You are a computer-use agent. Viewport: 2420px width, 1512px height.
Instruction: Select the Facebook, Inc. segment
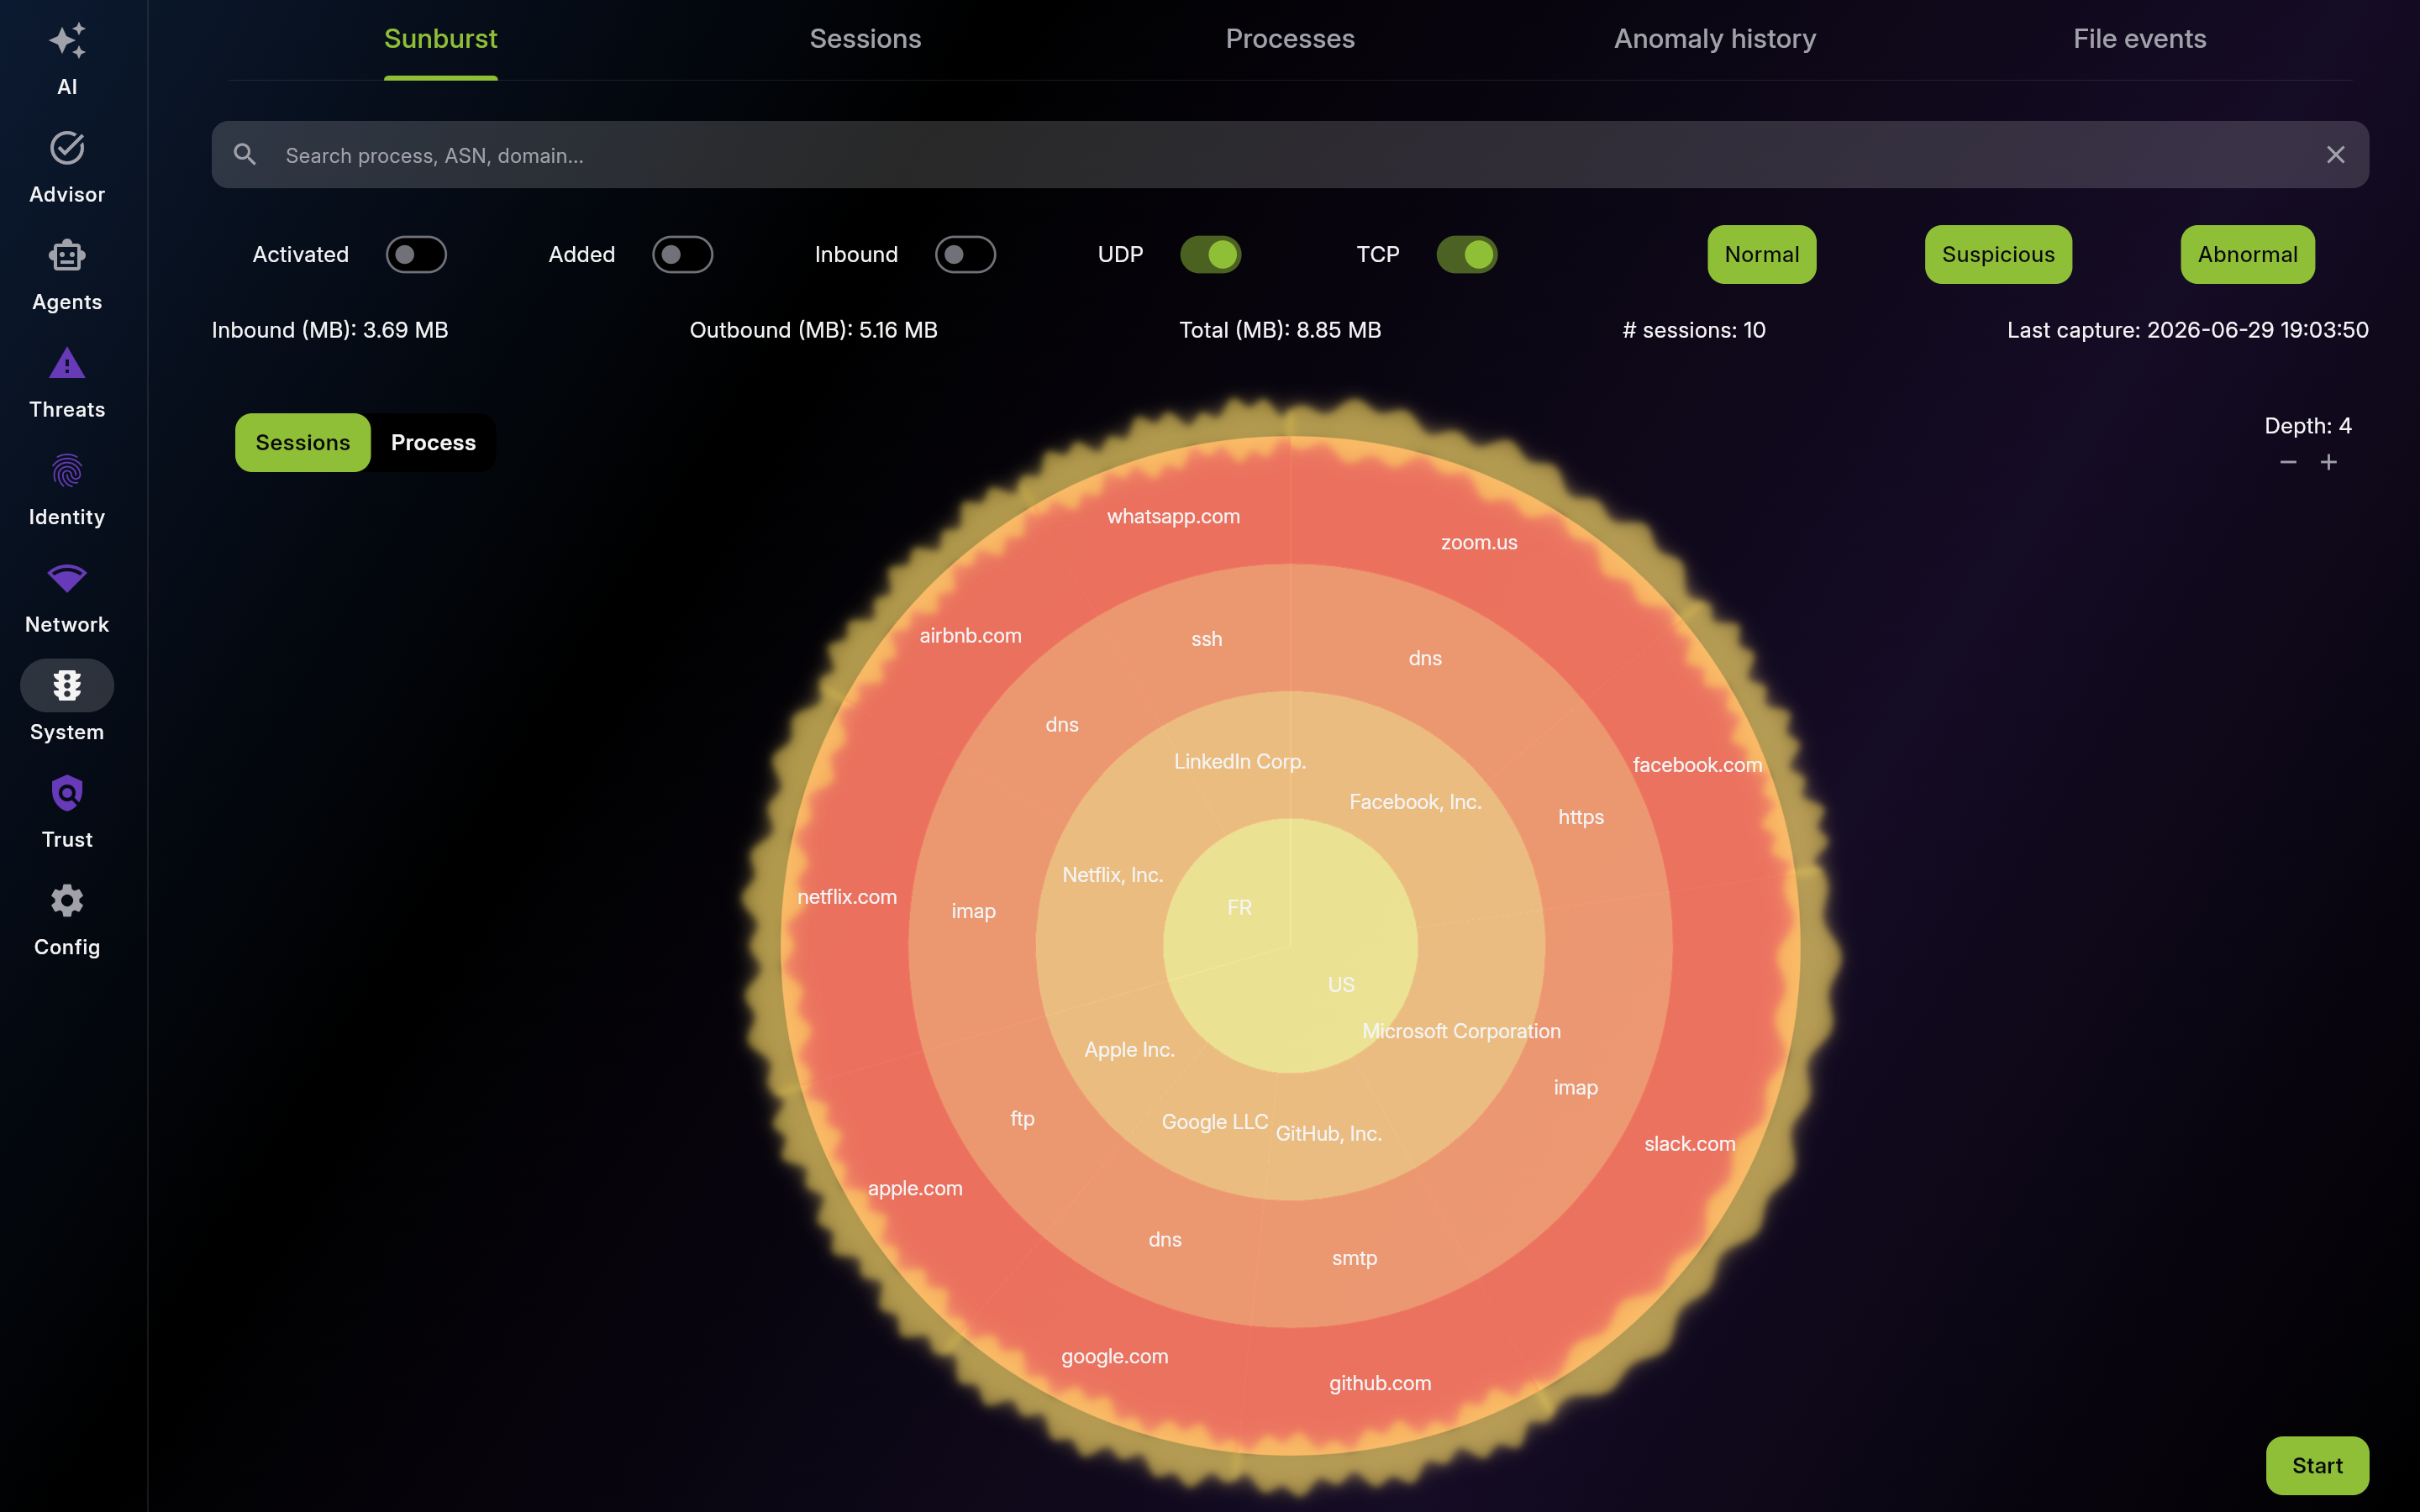pyautogui.click(x=1415, y=802)
